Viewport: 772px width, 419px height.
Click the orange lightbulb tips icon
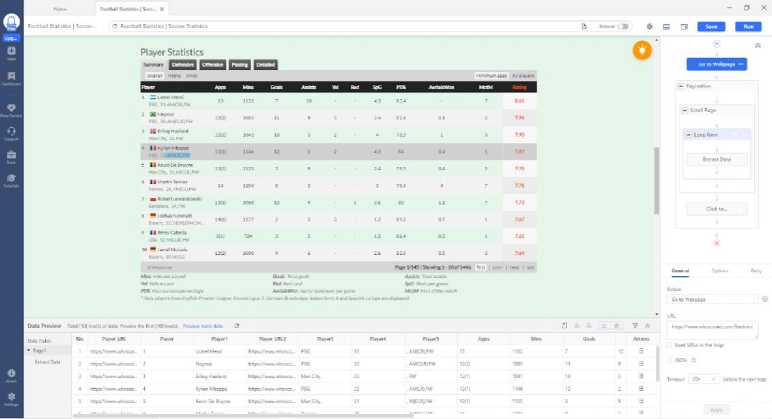click(642, 50)
